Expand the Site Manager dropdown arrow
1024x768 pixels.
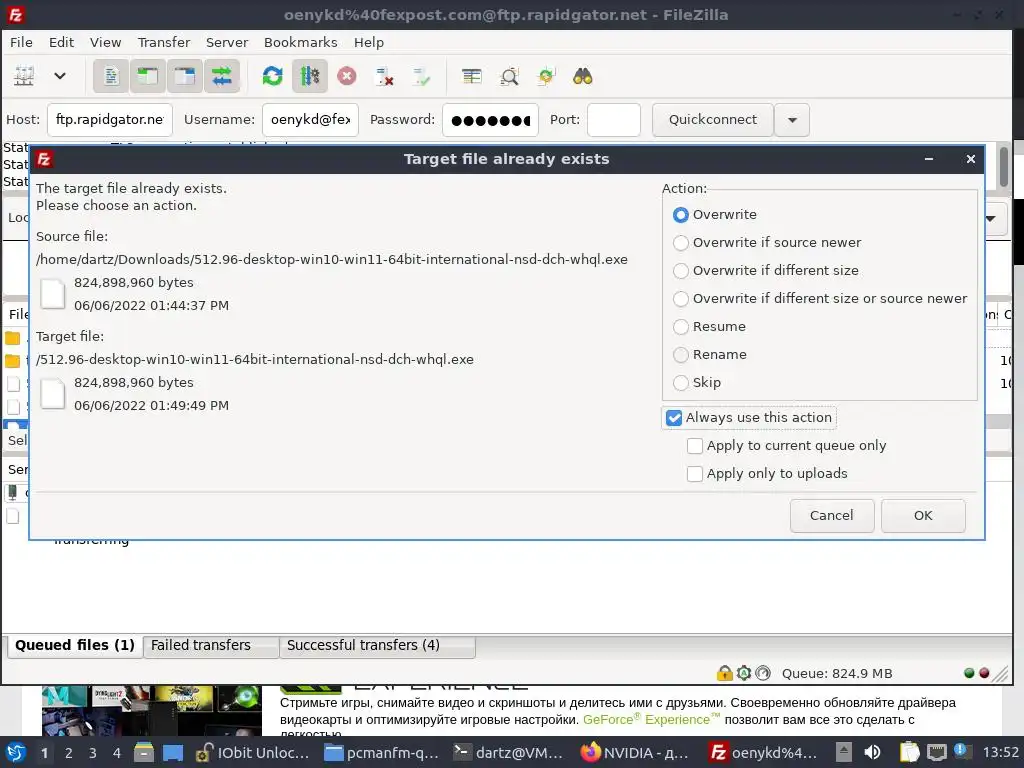59,76
